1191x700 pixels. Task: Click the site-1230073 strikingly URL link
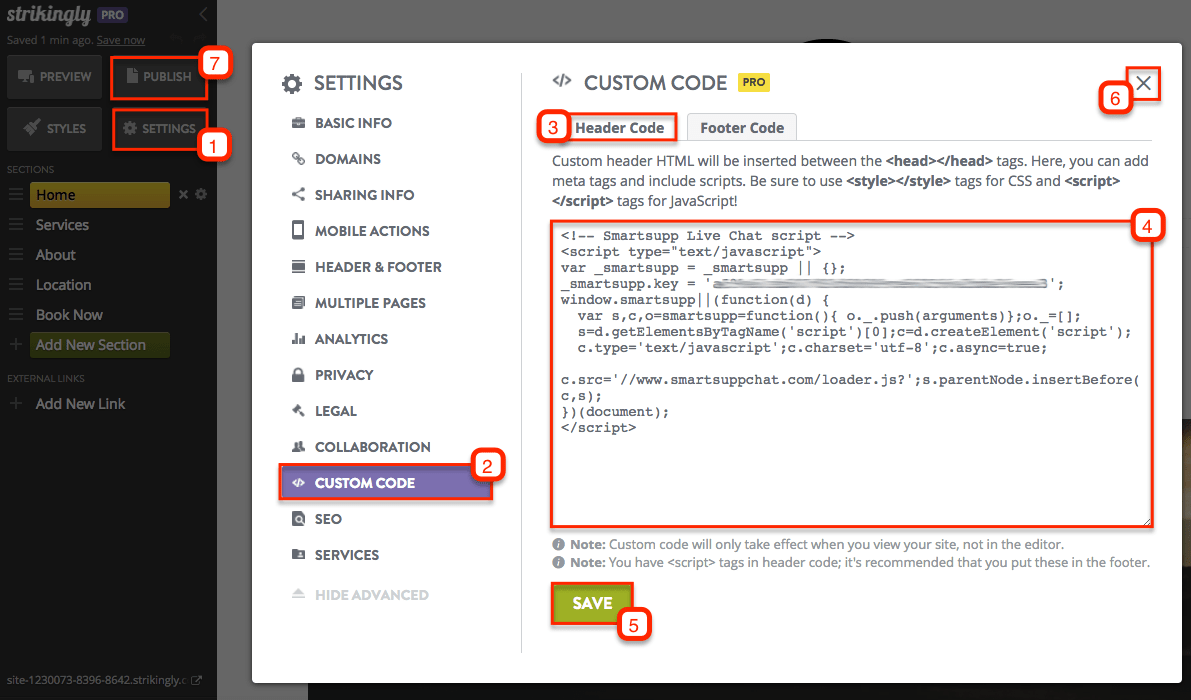click(96, 680)
